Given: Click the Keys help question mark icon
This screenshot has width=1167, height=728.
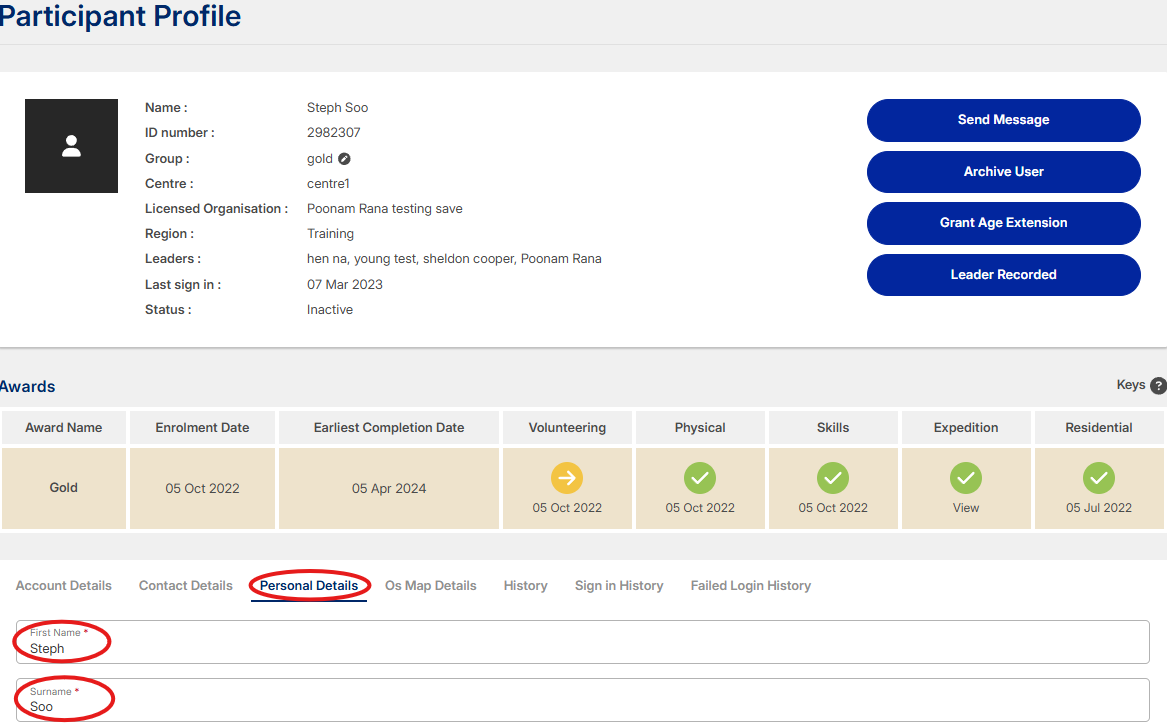Looking at the screenshot, I should [x=1158, y=386].
